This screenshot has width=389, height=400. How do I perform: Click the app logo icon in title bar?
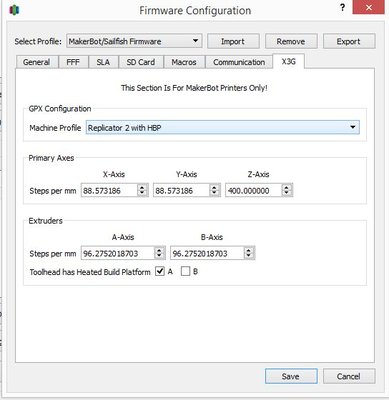click(14, 10)
